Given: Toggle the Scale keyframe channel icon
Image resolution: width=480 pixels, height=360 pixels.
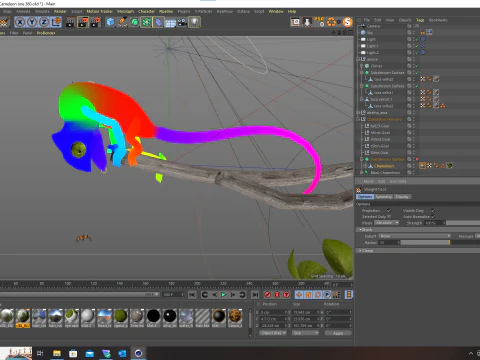Looking at the screenshot, I should (308, 295).
